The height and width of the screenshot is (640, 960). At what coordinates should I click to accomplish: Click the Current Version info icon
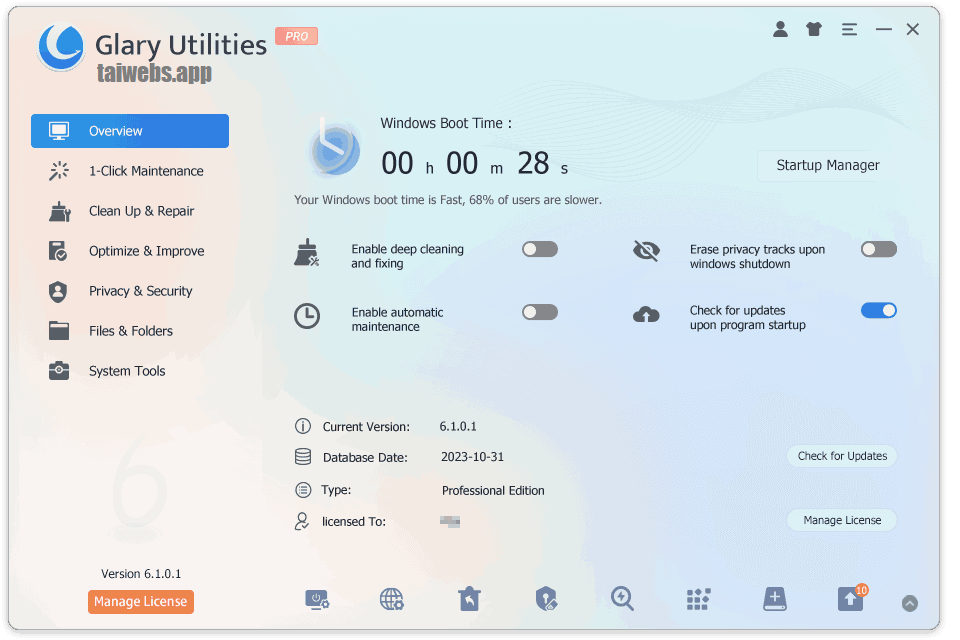303,426
